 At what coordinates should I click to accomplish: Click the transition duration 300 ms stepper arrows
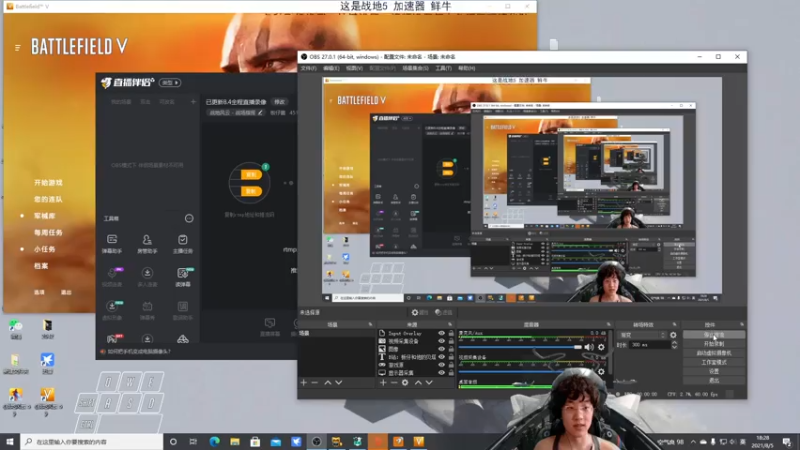pos(674,345)
